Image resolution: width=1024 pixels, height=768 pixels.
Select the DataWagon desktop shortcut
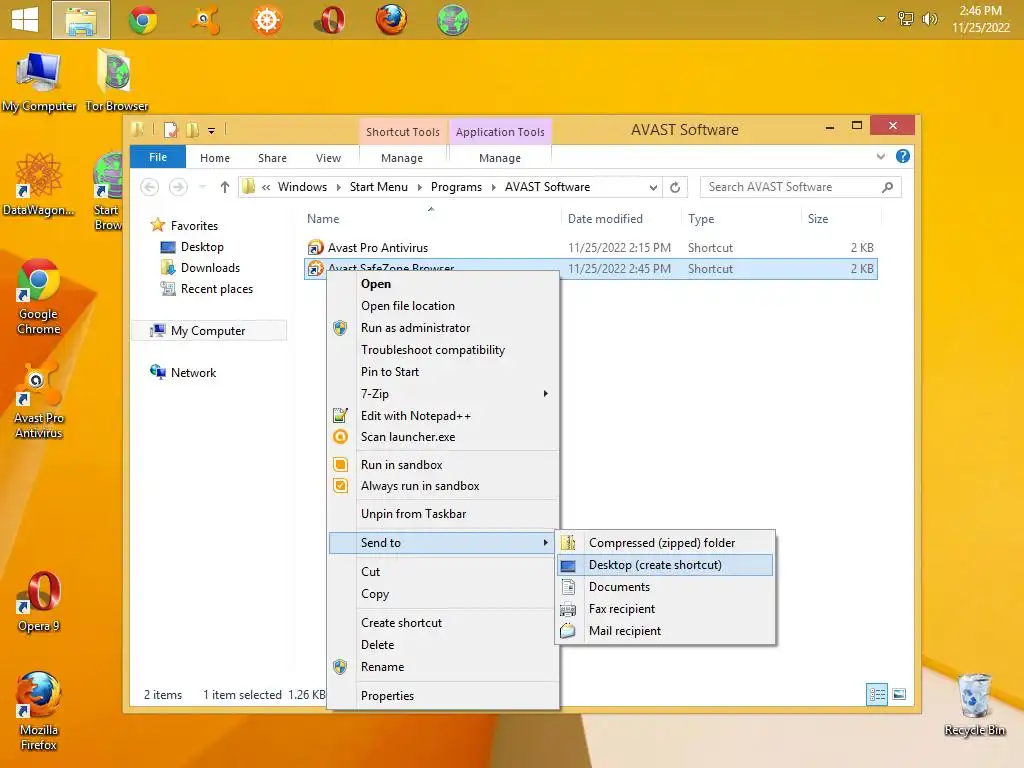38,185
